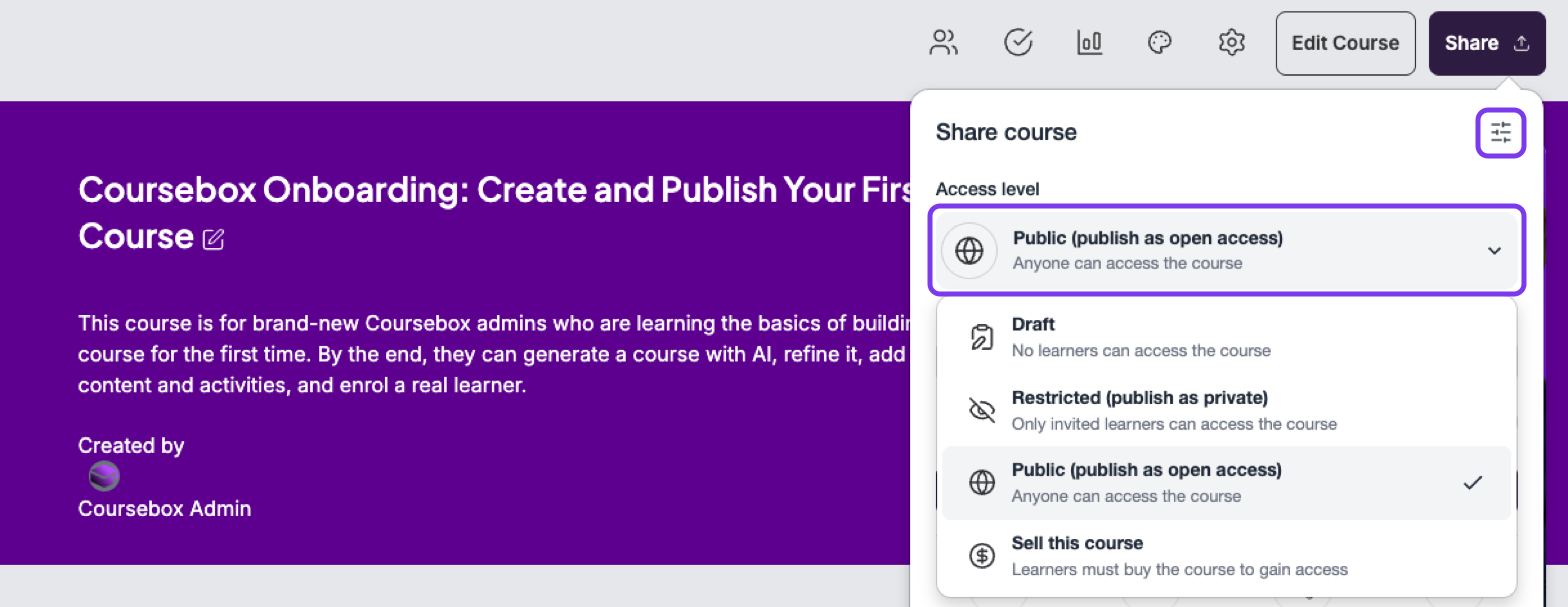Click the checkmark next to Public option

point(1472,483)
